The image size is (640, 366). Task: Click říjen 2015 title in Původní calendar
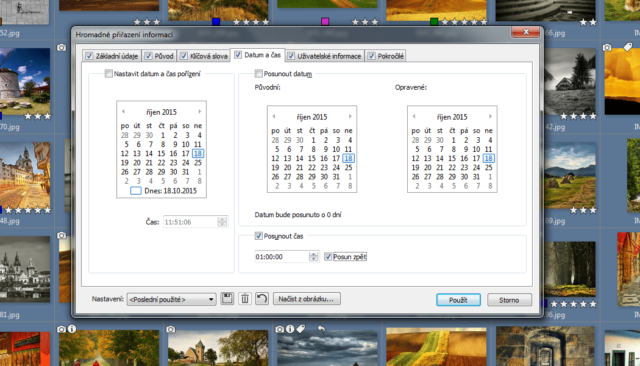point(312,117)
